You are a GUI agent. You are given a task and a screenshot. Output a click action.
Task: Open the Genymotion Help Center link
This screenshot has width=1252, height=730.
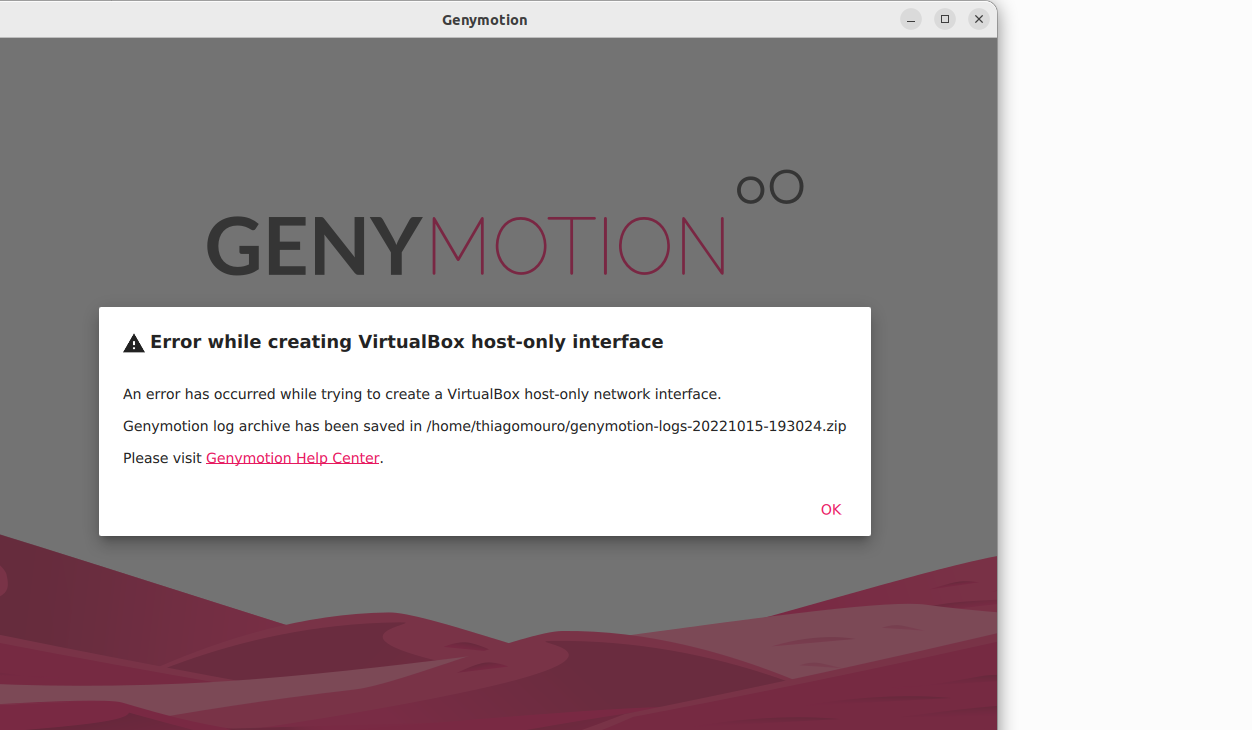(x=293, y=458)
